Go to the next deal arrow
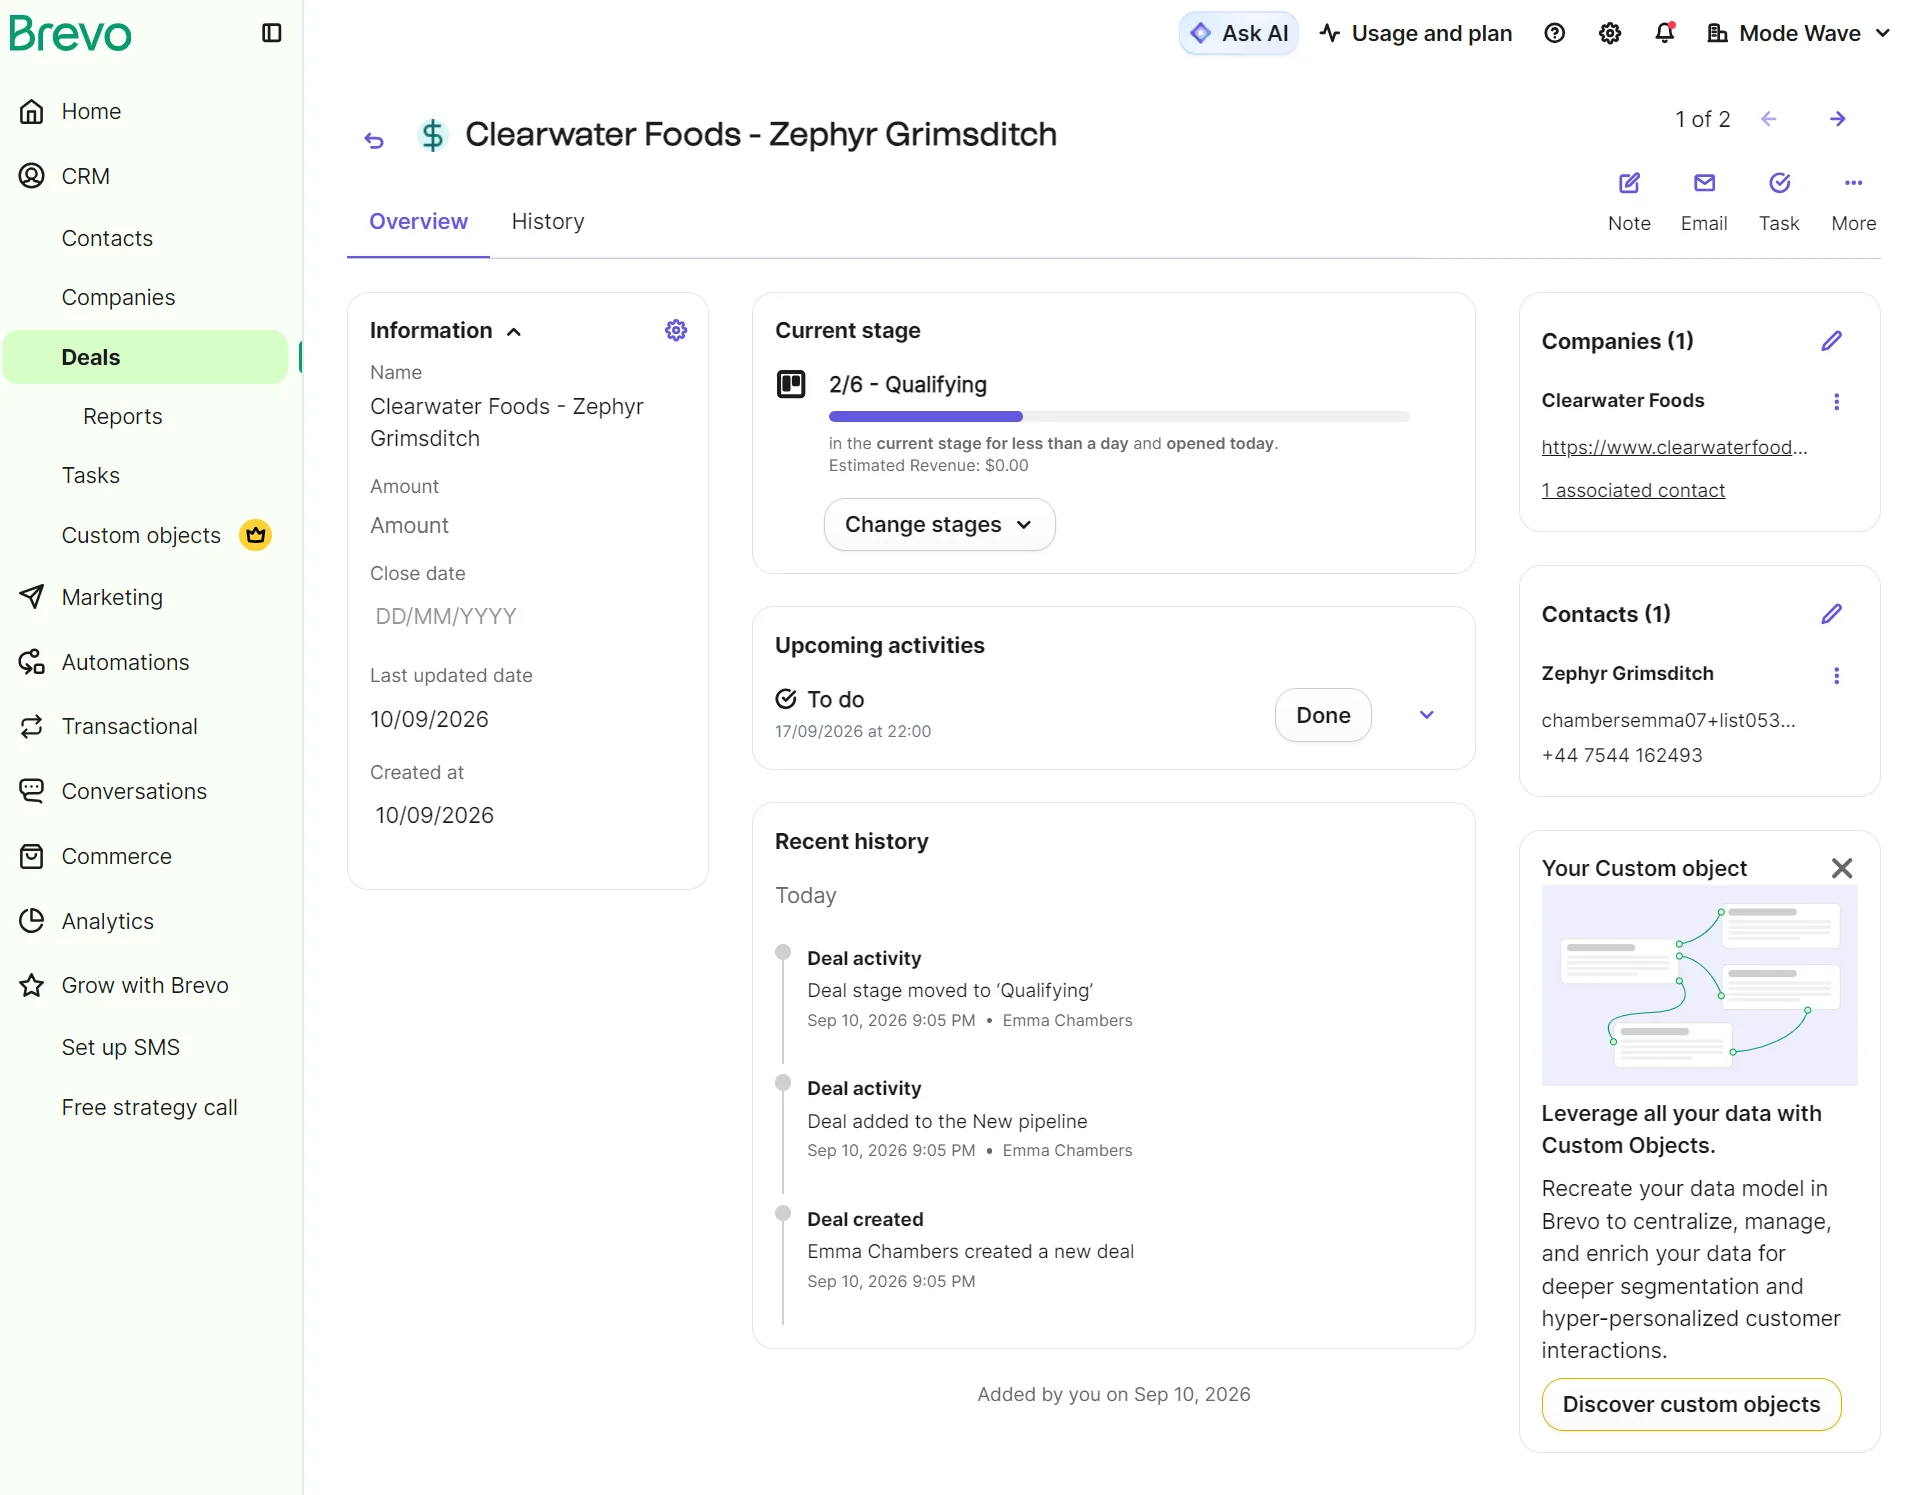The height and width of the screenshot is (1495, 1920). pyautogui.click(x=1838, y=119)
